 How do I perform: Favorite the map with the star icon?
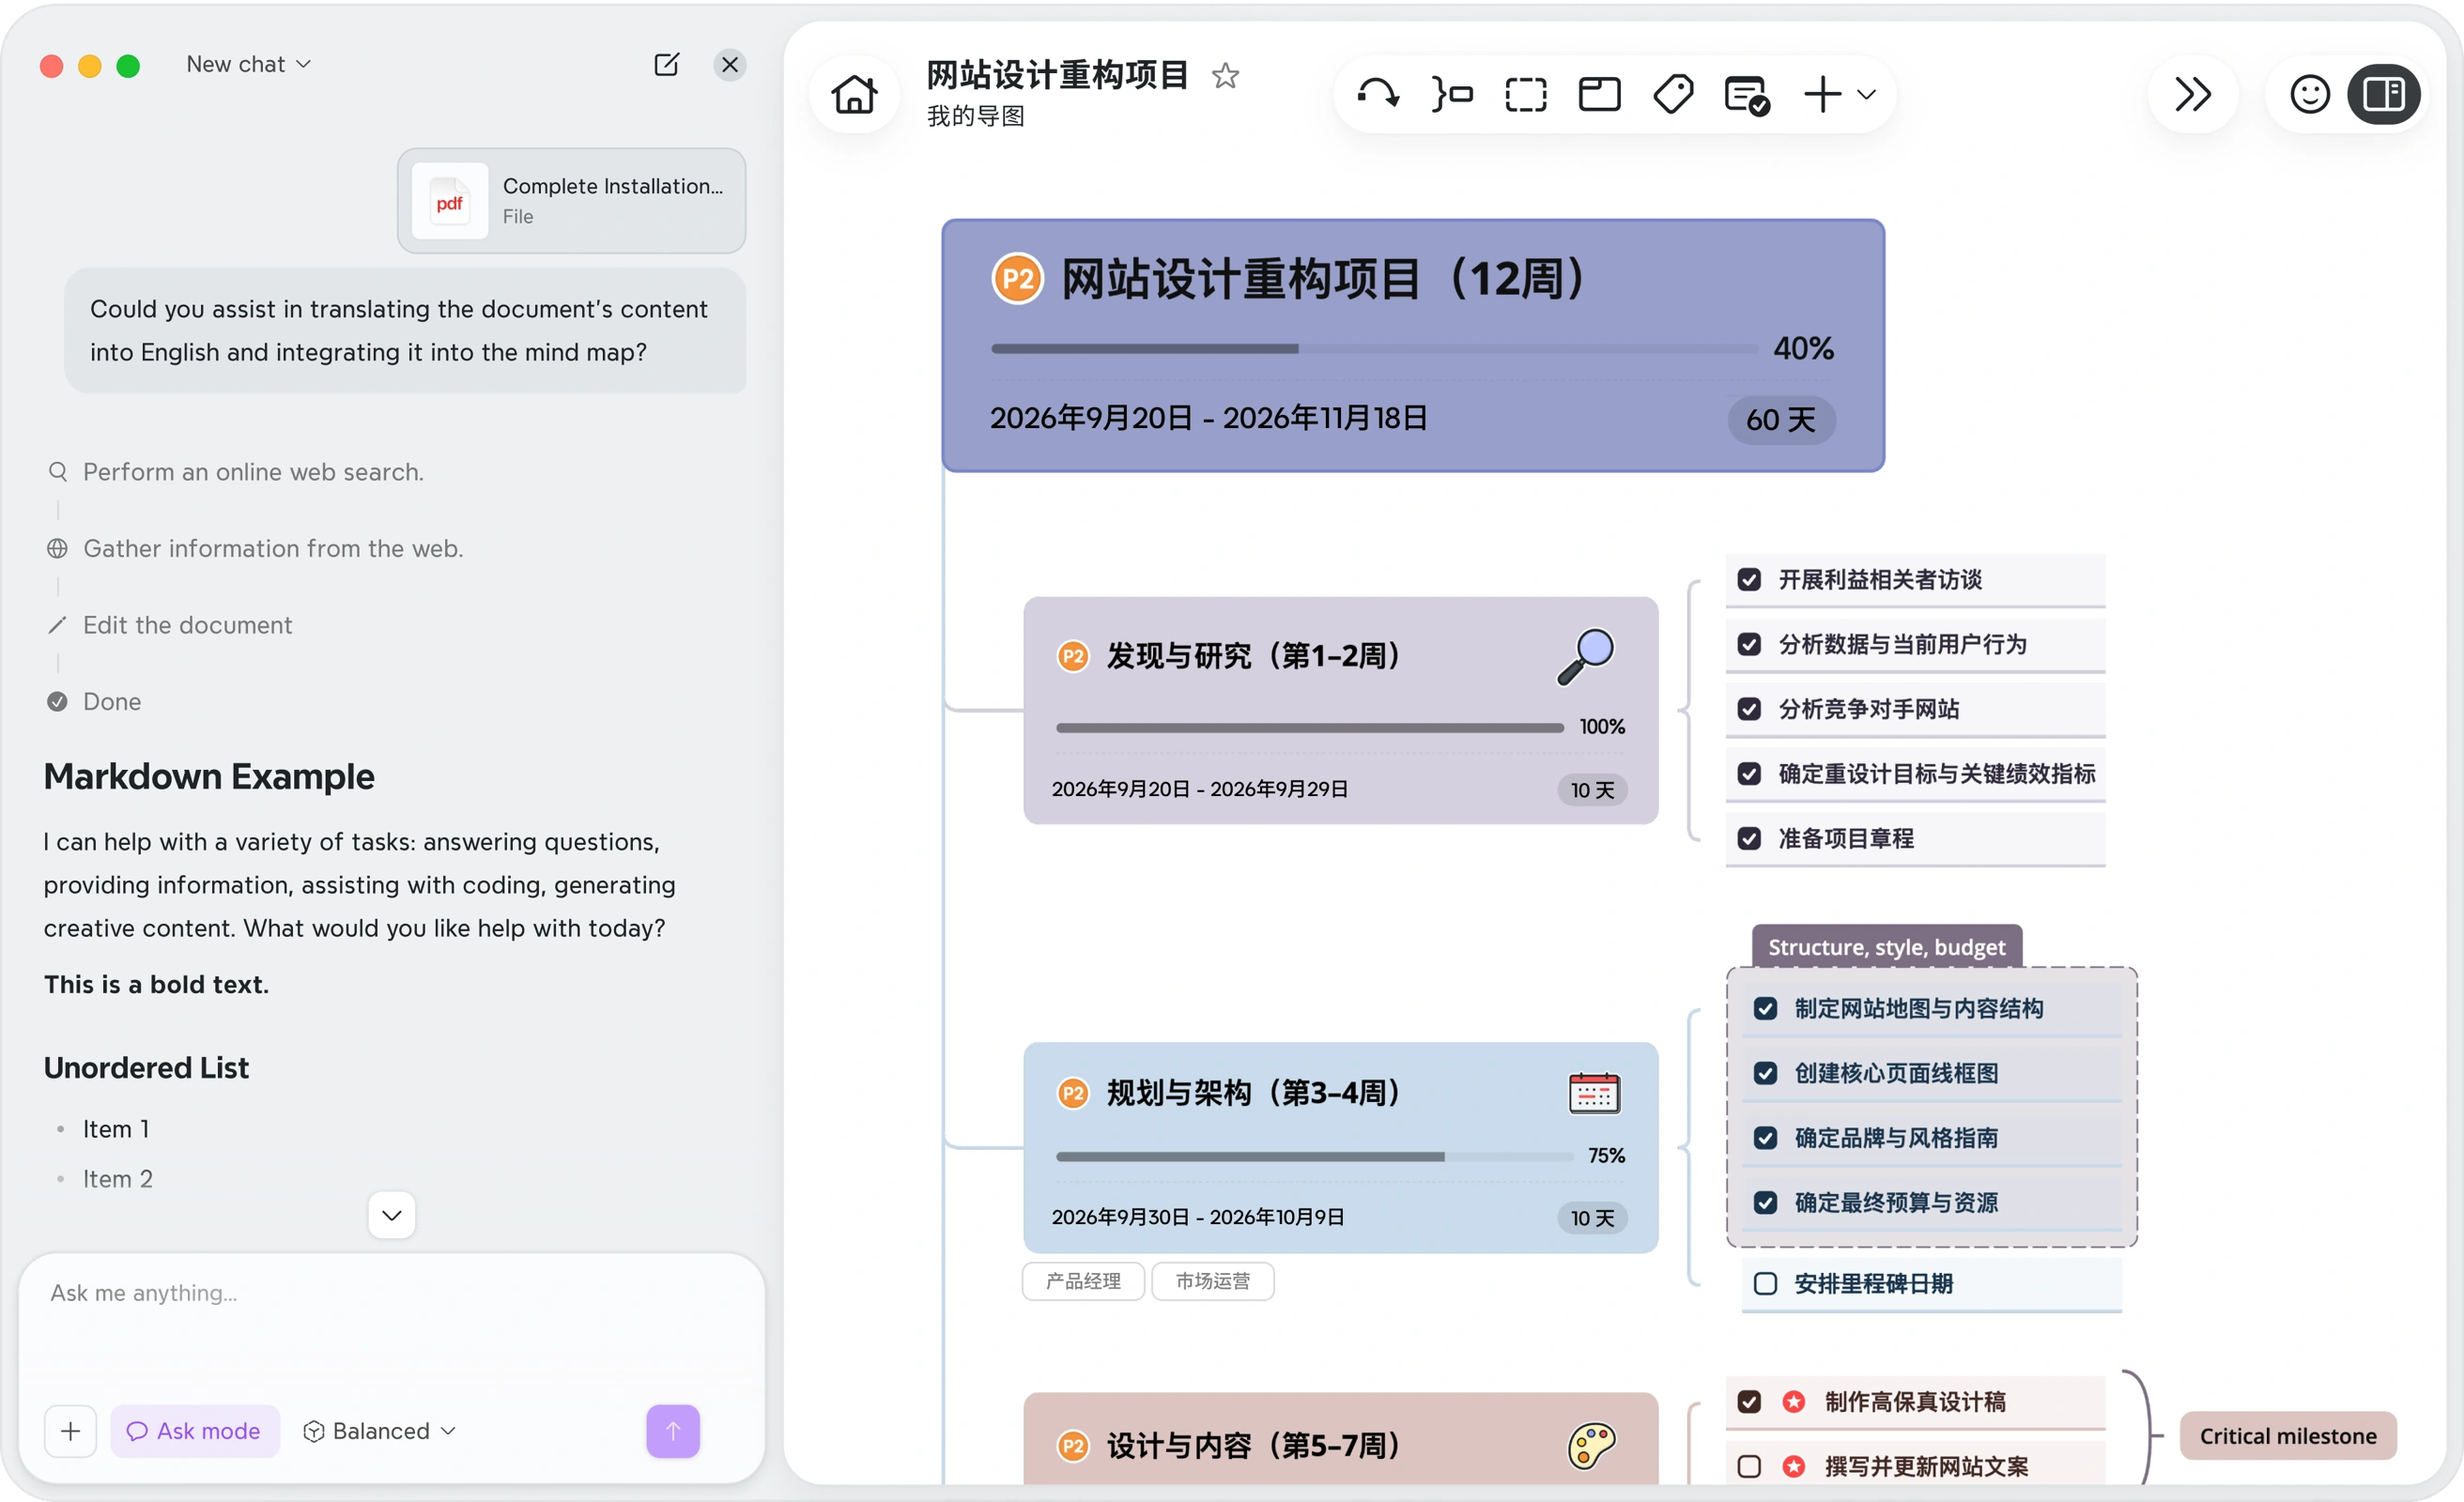(x=1225, y=76)
